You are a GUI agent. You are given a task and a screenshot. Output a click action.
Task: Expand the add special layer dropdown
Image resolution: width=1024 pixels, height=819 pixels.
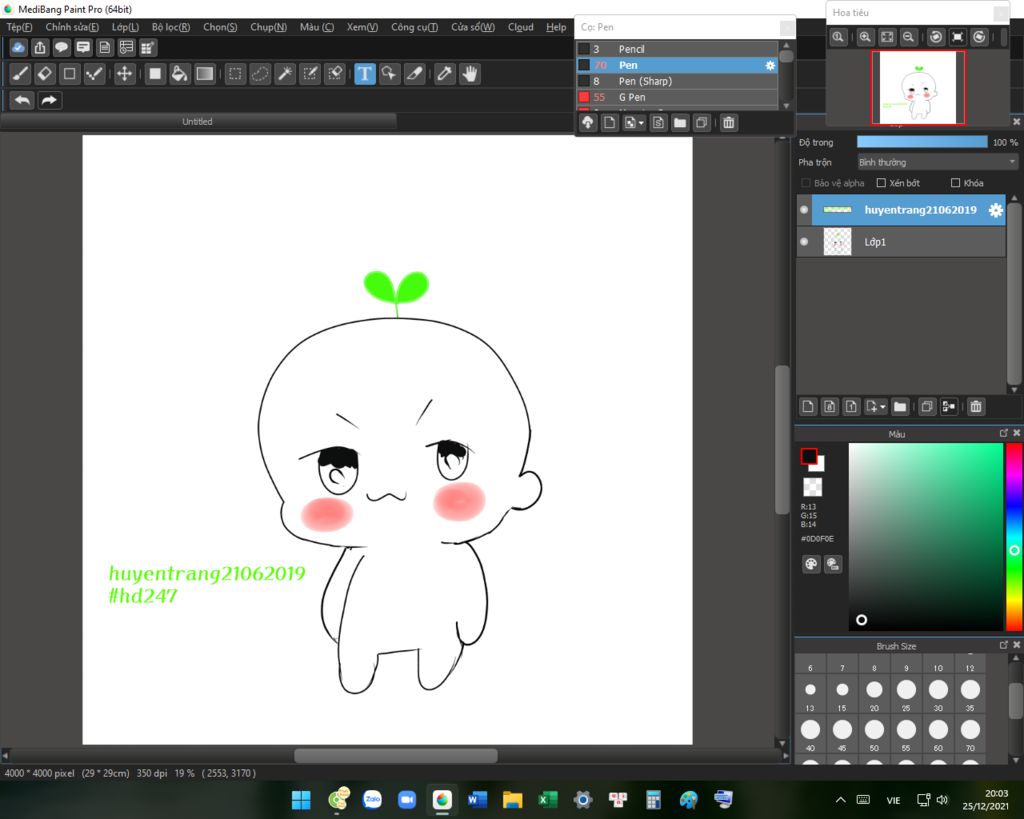click(882, 407)
